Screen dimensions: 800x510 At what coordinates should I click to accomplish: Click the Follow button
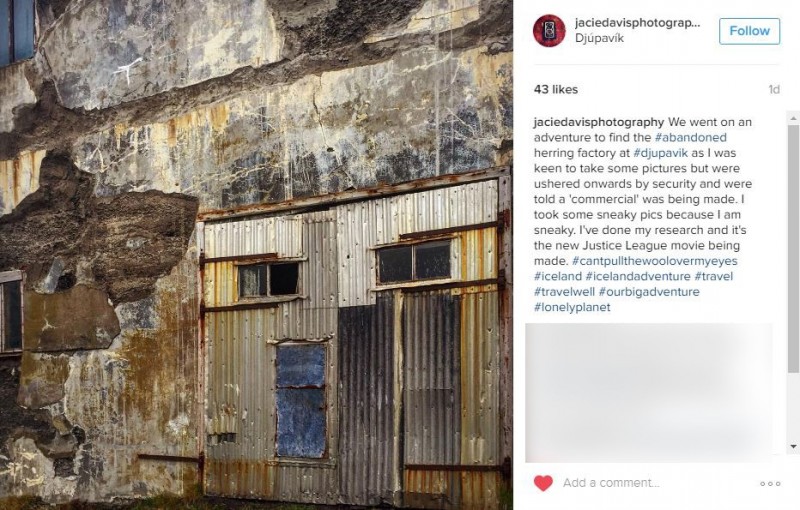click(749, 31)
